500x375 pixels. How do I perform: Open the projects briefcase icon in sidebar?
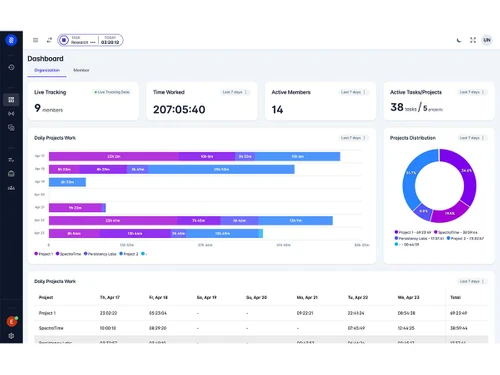(11, 174)
